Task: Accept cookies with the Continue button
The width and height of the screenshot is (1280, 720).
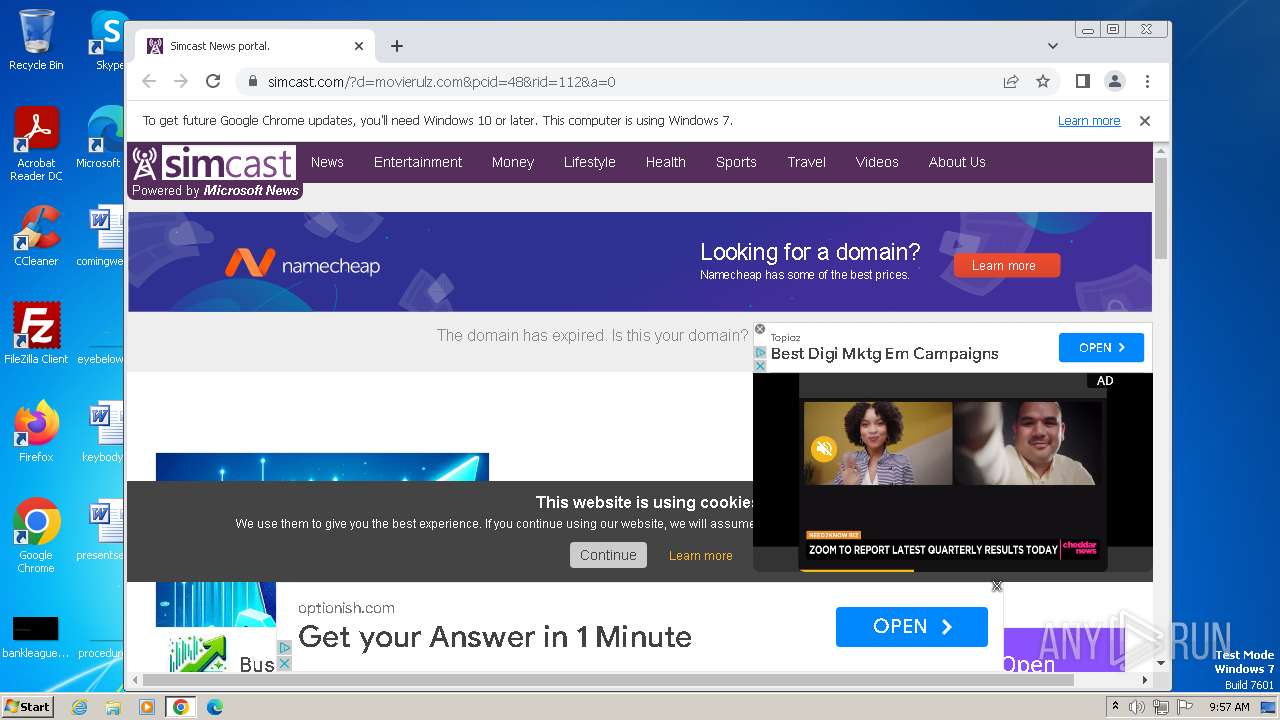Action: (608, 555)
